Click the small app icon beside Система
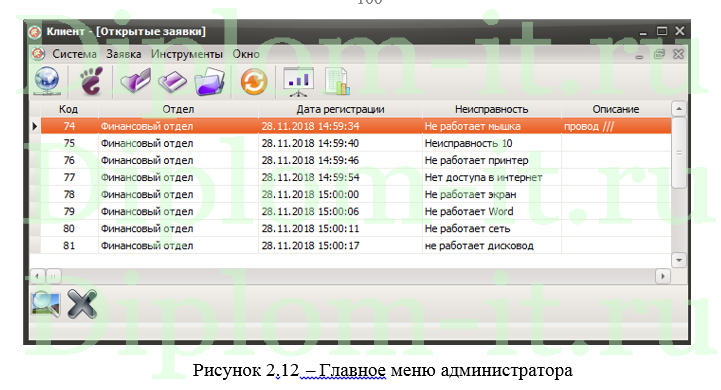721x390 pixels. (x=38, y=54)
